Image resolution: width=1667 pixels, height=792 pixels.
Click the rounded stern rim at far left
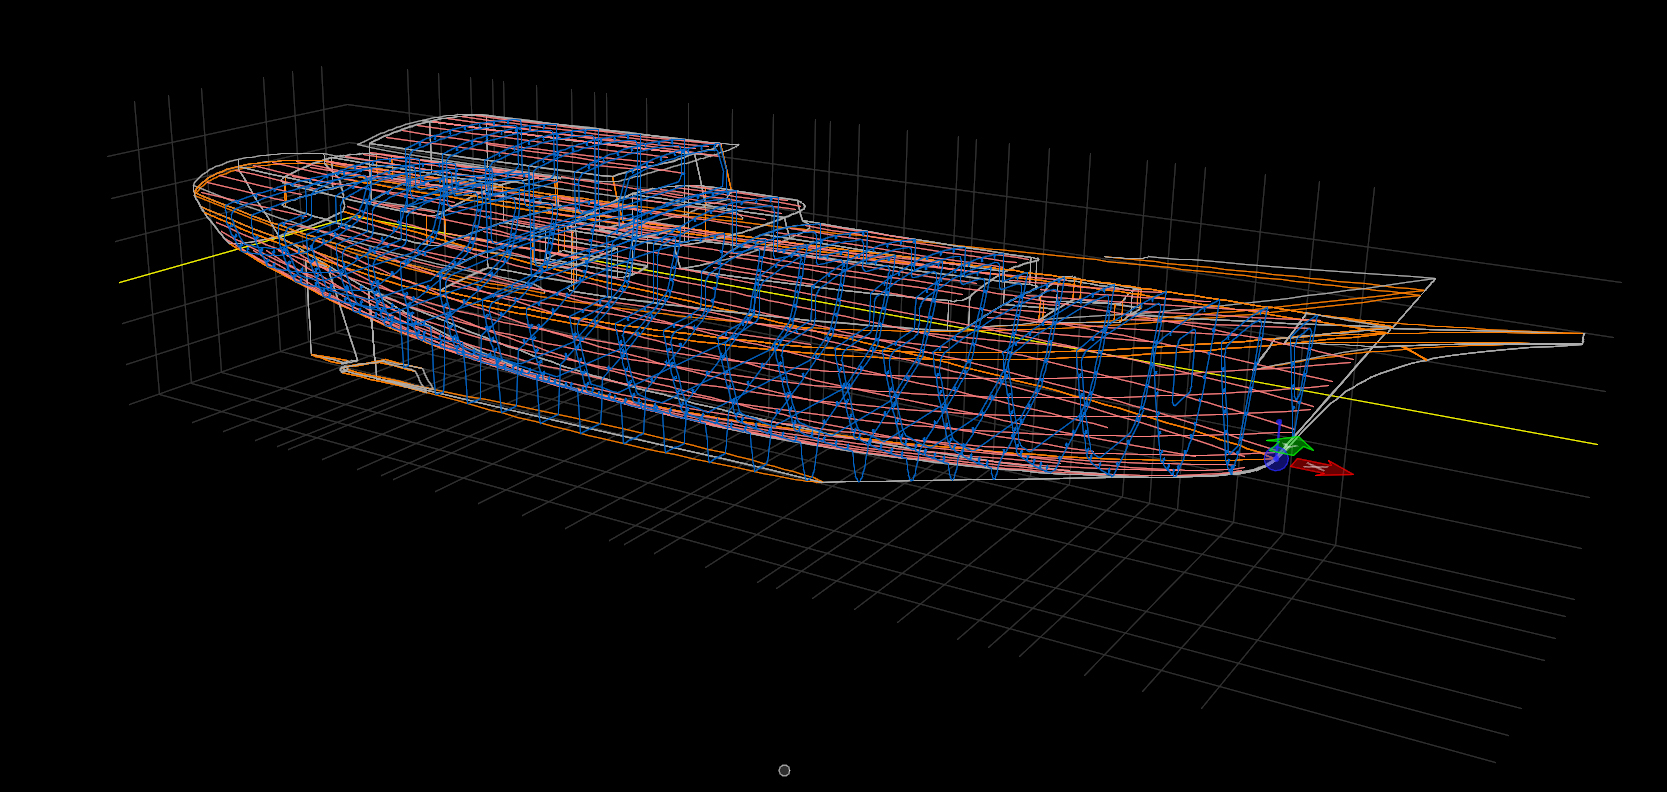[197, 188]
